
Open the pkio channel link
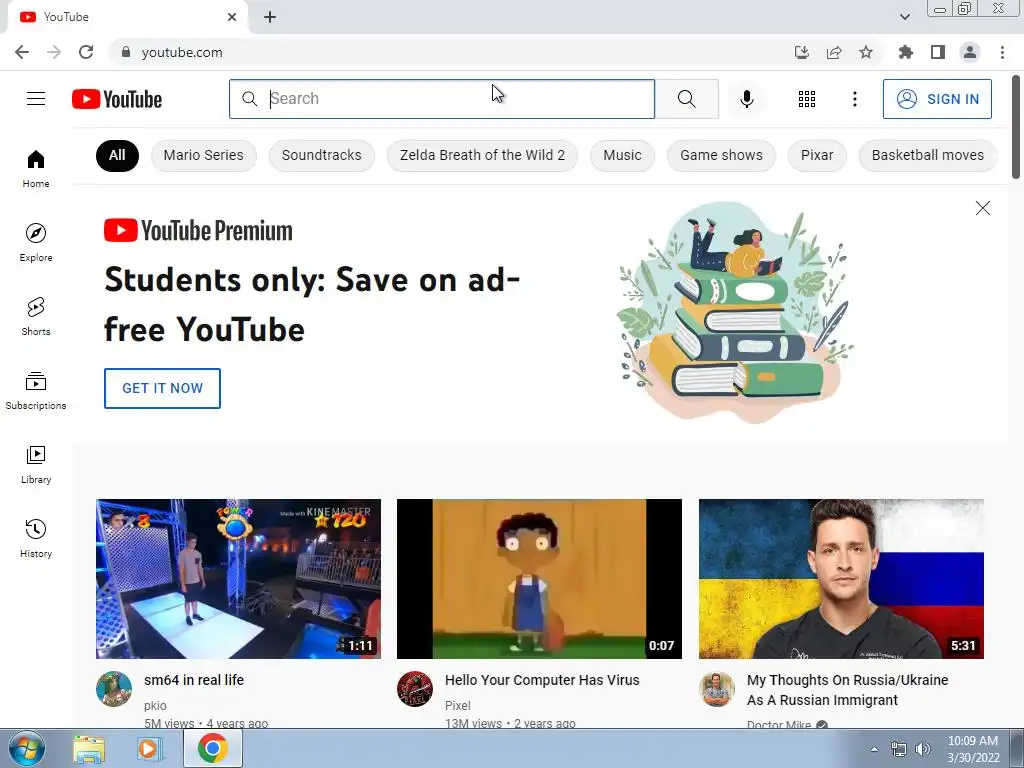155,705
